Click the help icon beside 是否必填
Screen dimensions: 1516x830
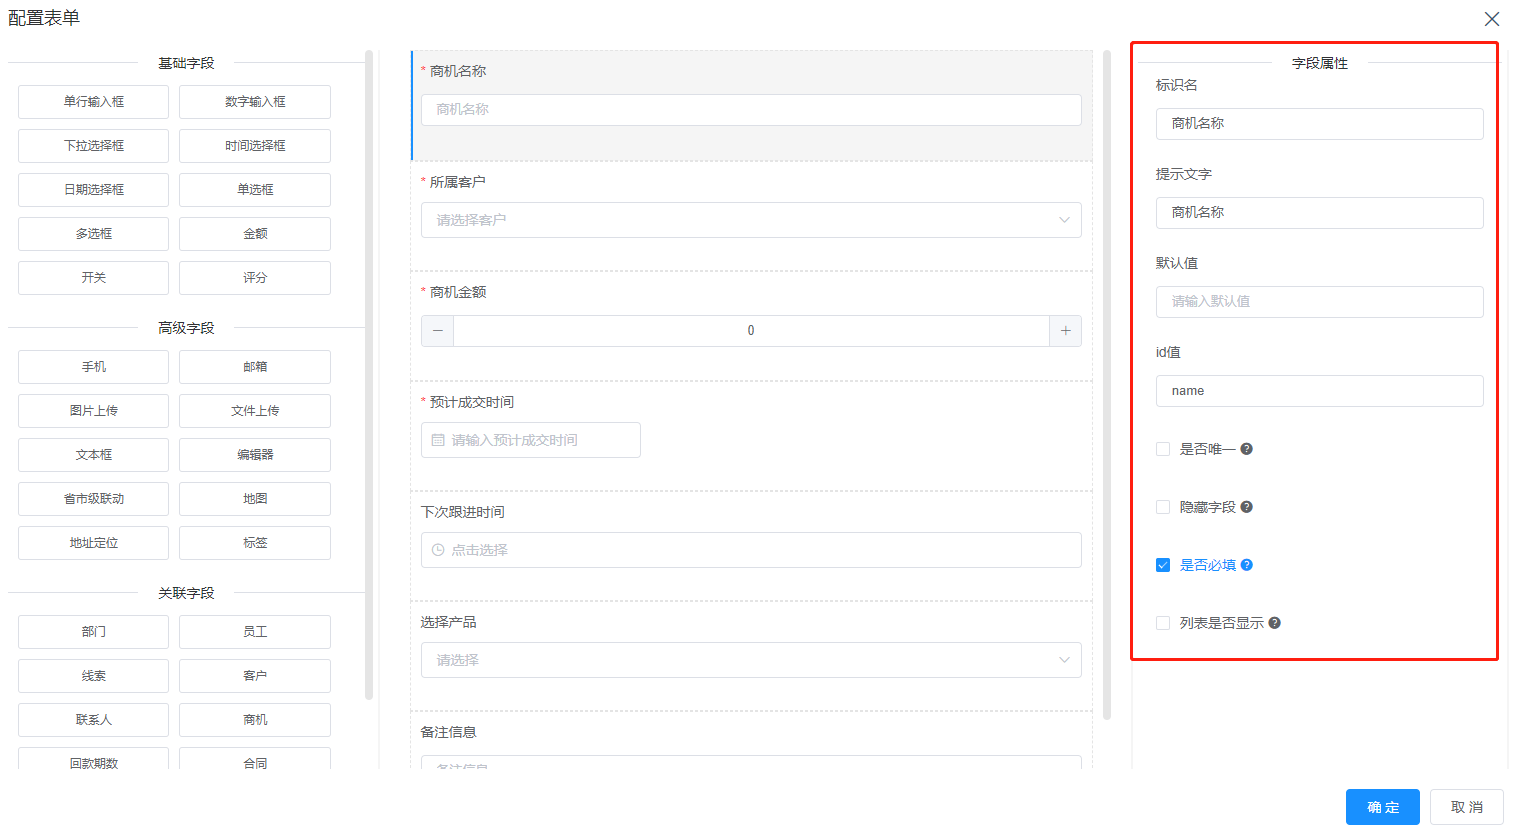tap(1246, 565)
